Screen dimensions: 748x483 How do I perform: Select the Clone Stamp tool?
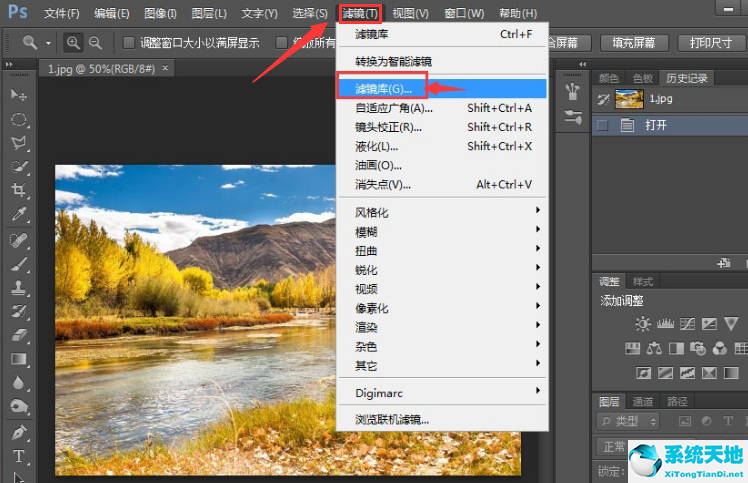click(19, 287)
